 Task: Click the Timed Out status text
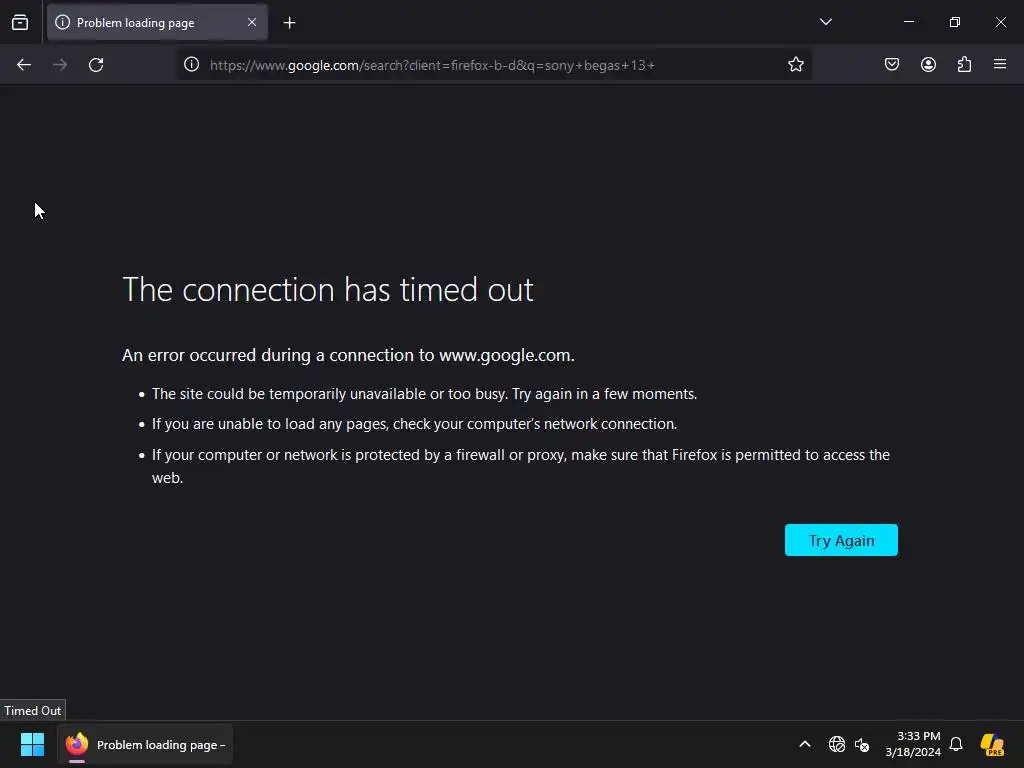pos(33,711)
